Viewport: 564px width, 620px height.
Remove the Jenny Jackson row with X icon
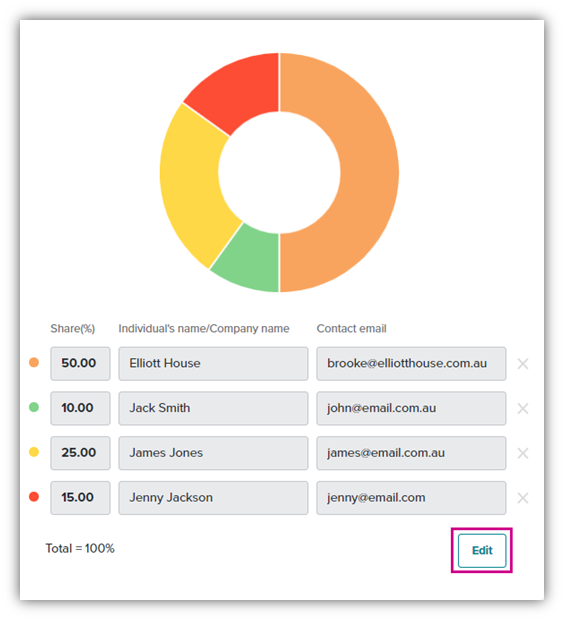tap(522, 497)
